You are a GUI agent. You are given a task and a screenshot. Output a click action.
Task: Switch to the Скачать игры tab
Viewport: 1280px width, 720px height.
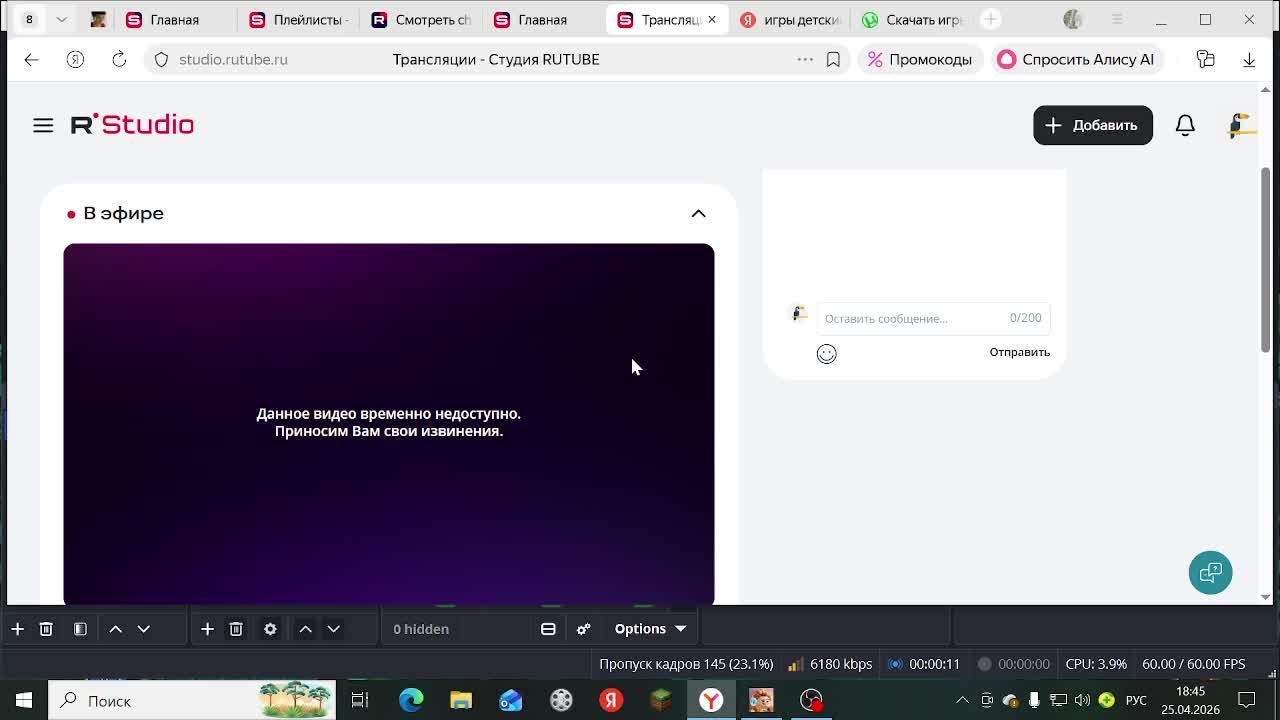click(x=913, y=19)
